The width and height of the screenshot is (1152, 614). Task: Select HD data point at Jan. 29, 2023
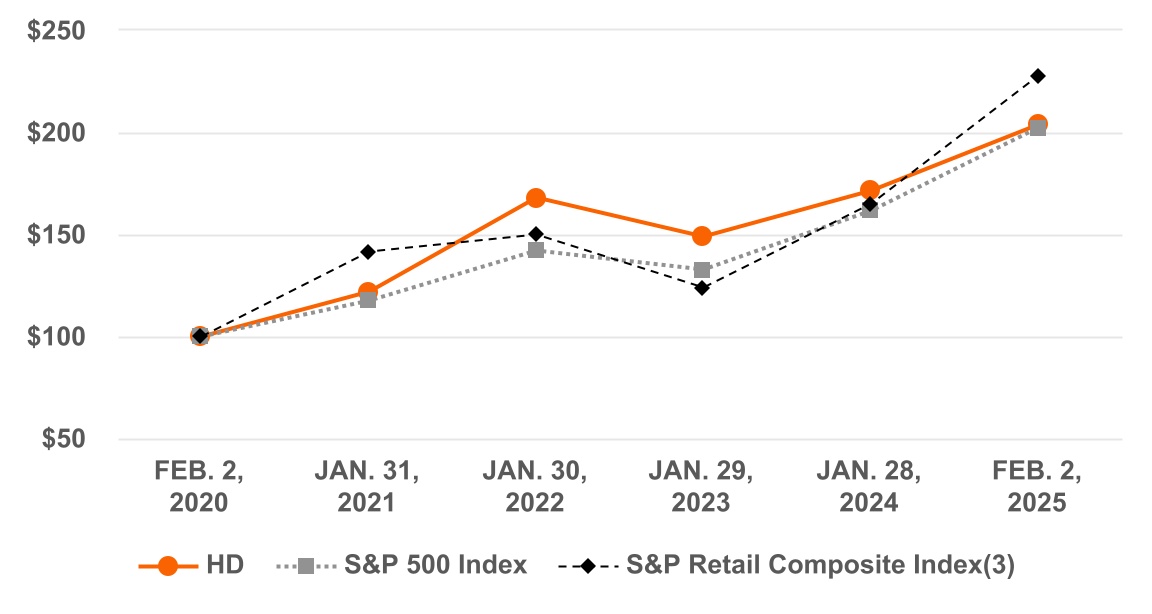click(702, 237)
